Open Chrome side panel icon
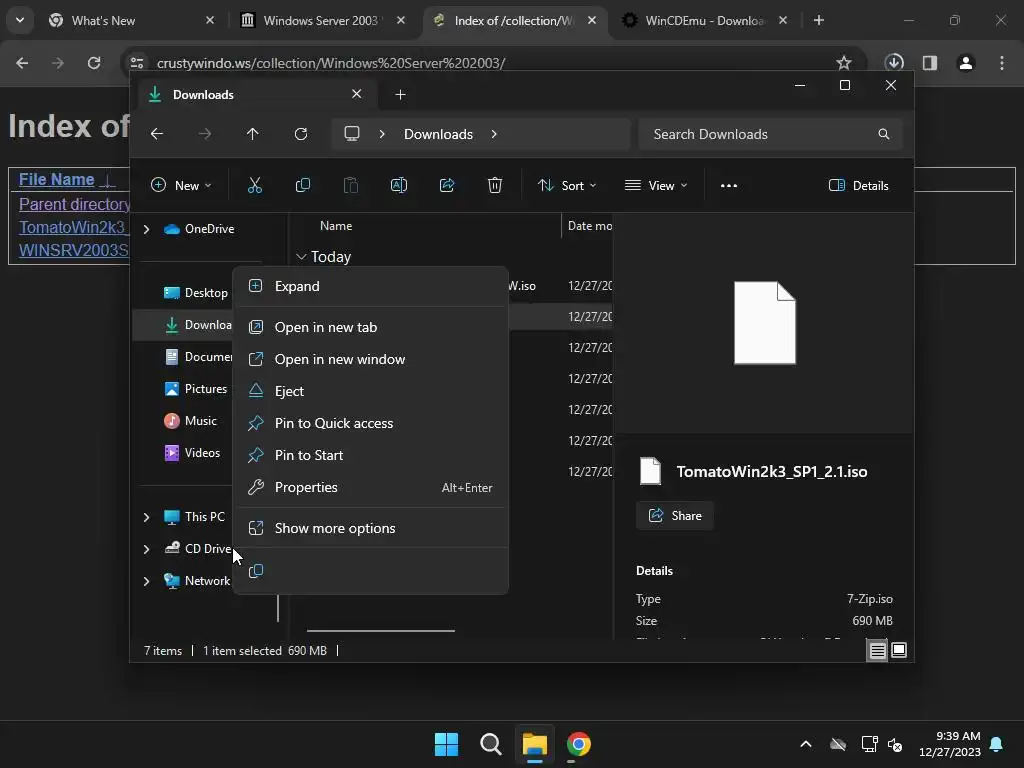 [930, 63]
